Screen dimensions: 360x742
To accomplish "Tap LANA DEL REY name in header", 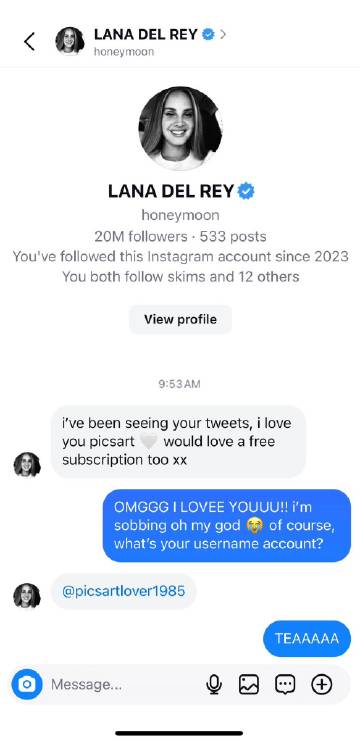I will tap(146, 35).
